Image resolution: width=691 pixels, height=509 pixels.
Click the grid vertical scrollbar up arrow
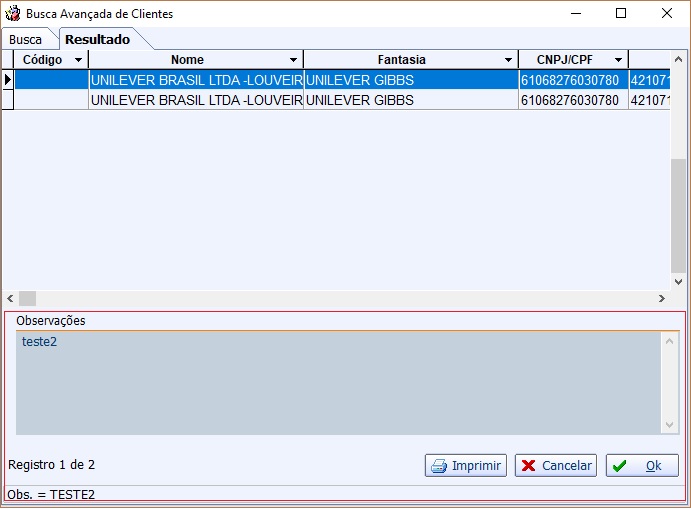(x=679, y=59)
